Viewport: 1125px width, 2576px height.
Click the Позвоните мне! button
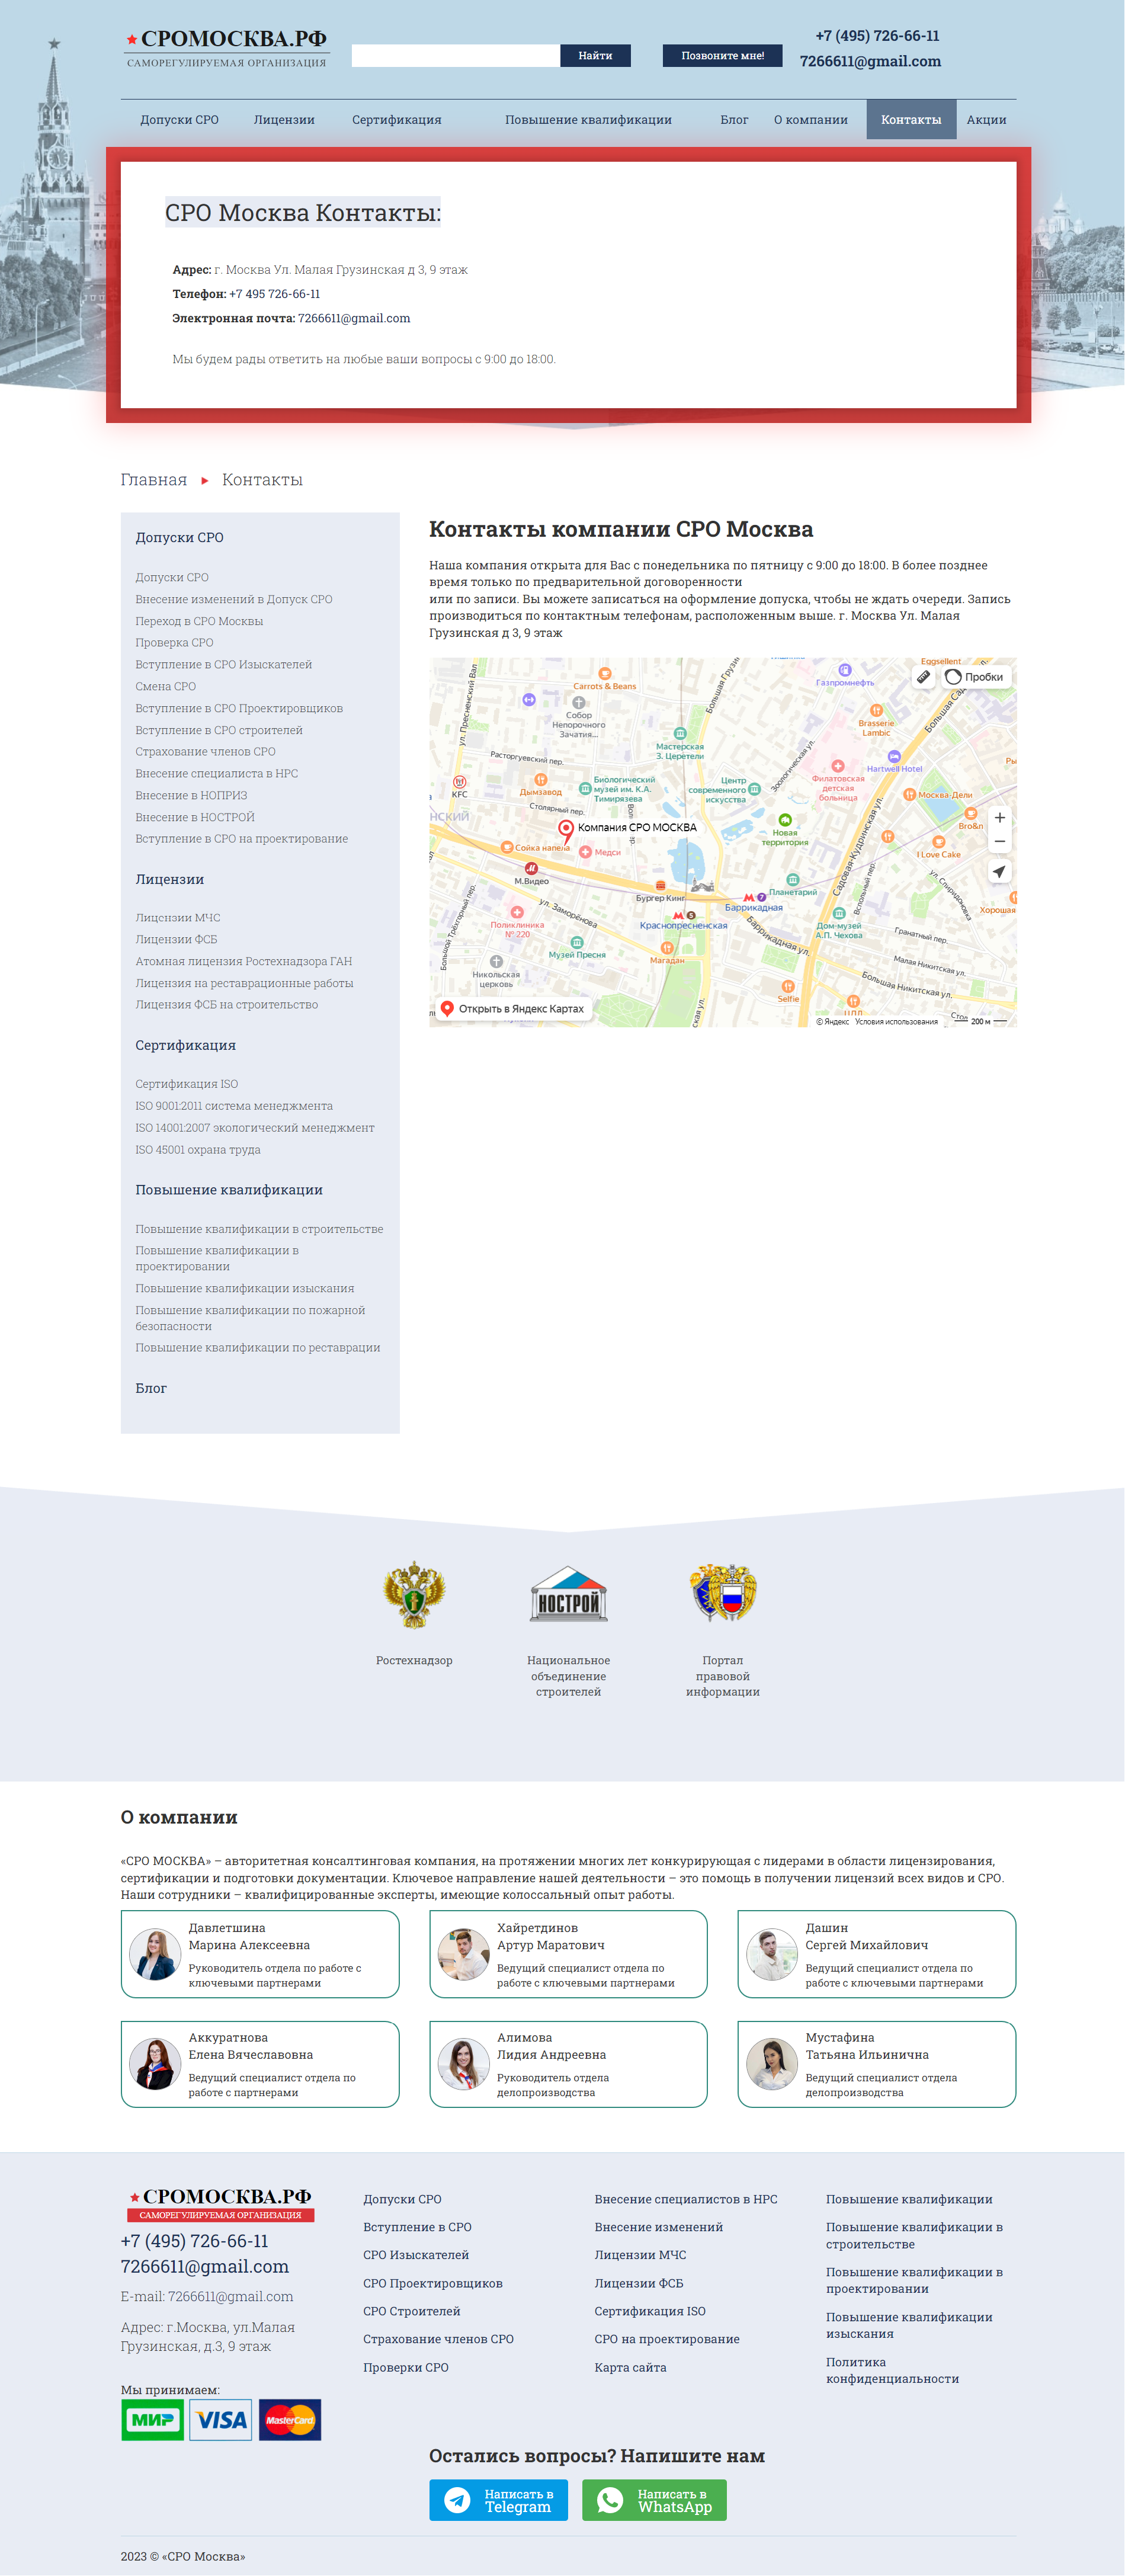722,56
